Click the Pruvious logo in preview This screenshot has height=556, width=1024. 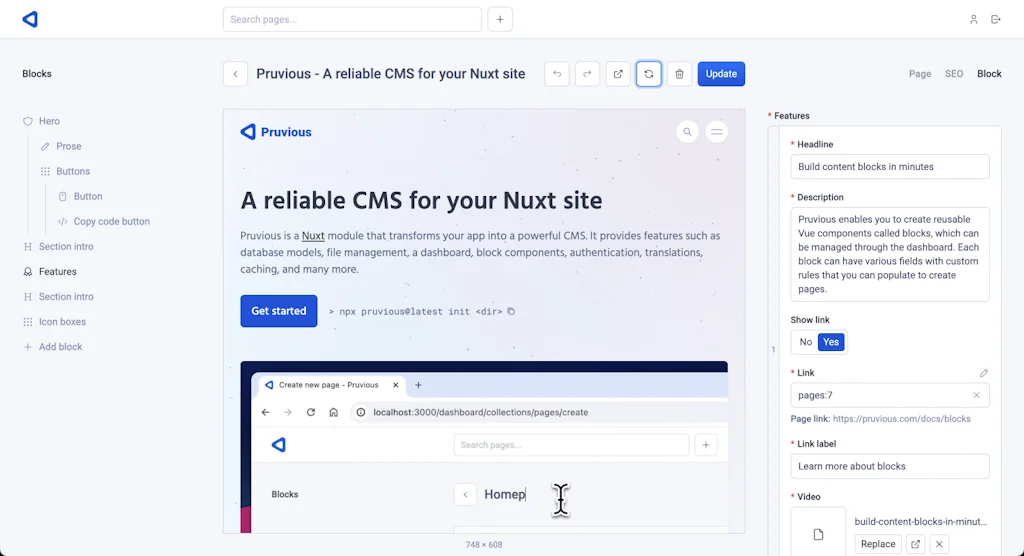click(276, 132)
